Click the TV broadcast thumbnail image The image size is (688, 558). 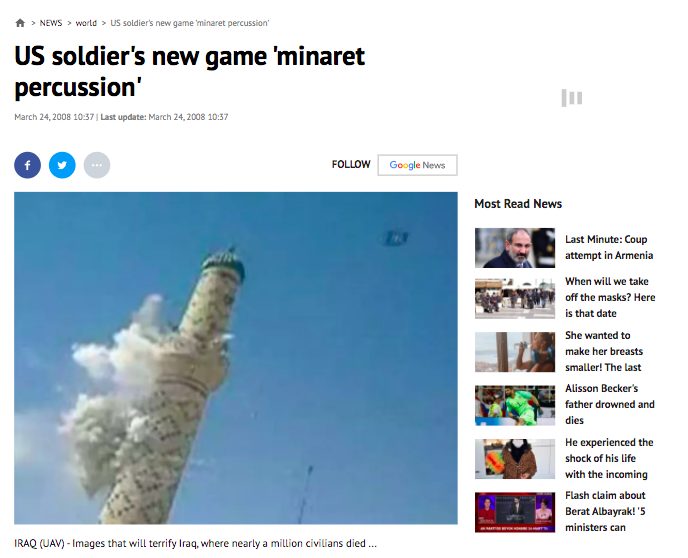tap(515, 512)
